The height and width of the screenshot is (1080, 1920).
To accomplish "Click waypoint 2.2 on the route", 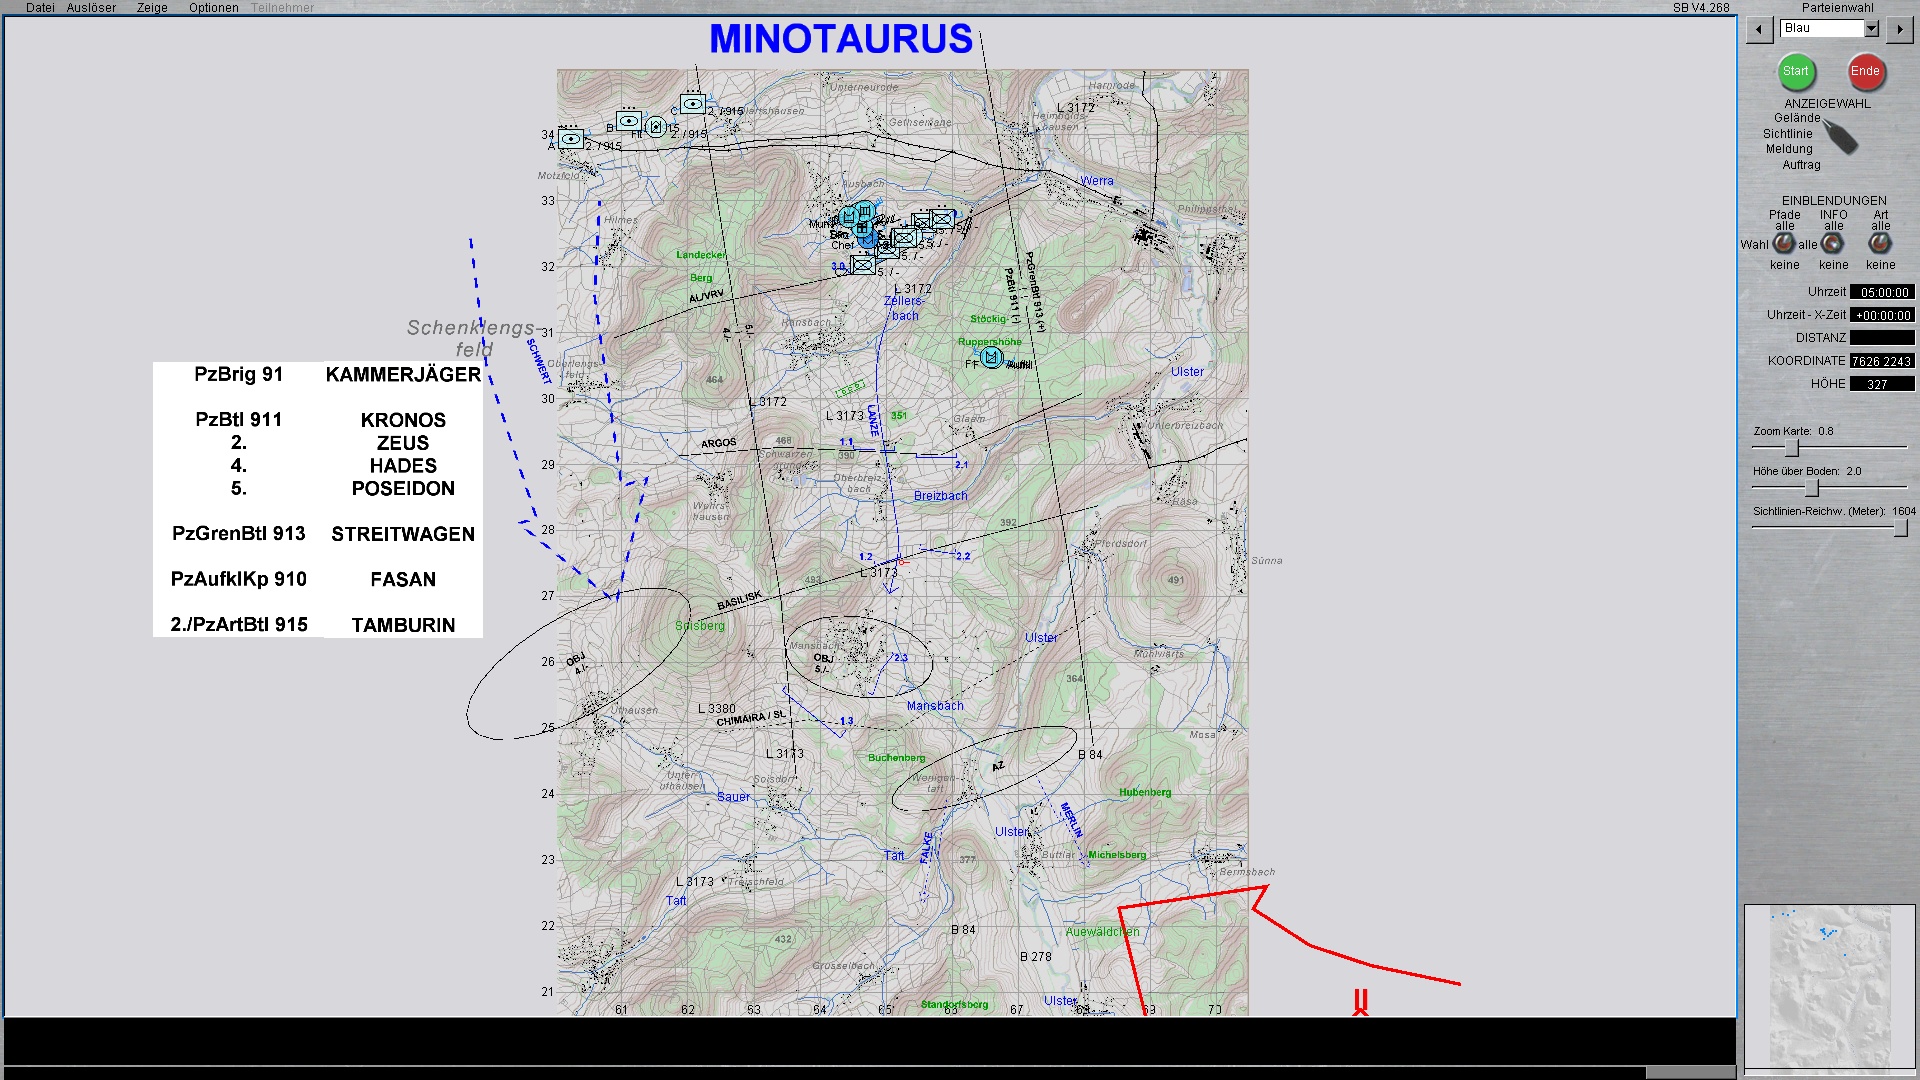I will [963, 556].
